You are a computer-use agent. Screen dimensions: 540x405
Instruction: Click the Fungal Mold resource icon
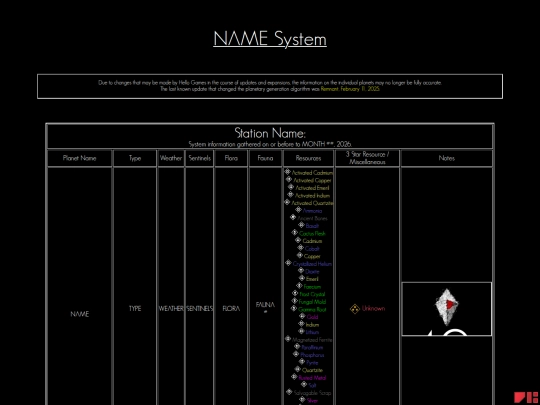tap(294, 301)
